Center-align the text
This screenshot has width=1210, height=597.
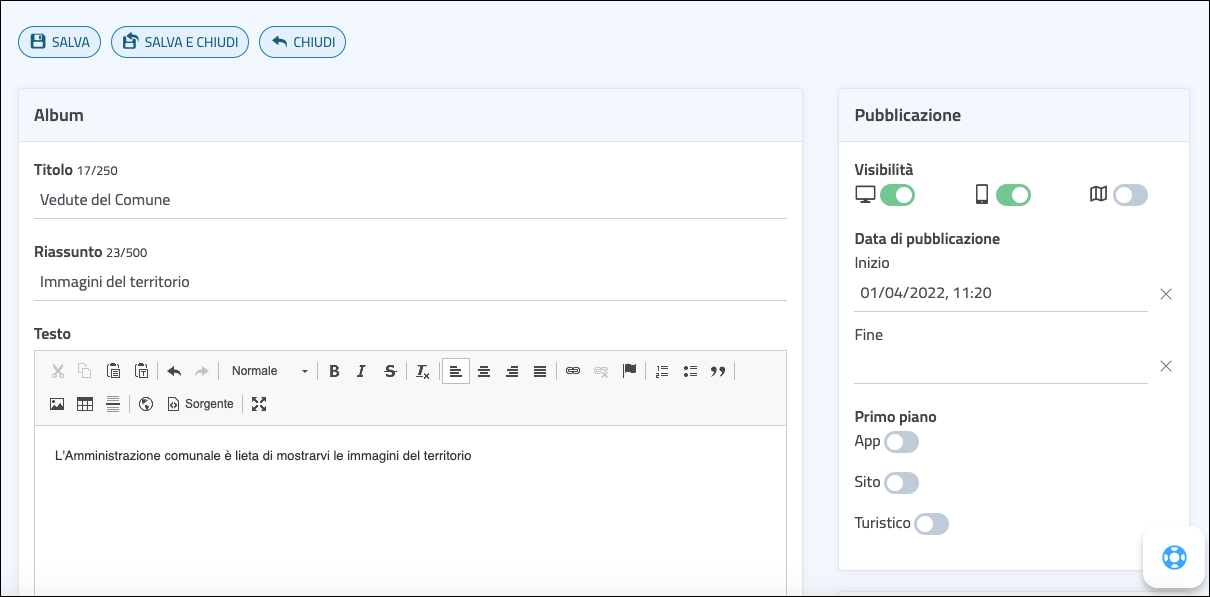coord(484,371)
